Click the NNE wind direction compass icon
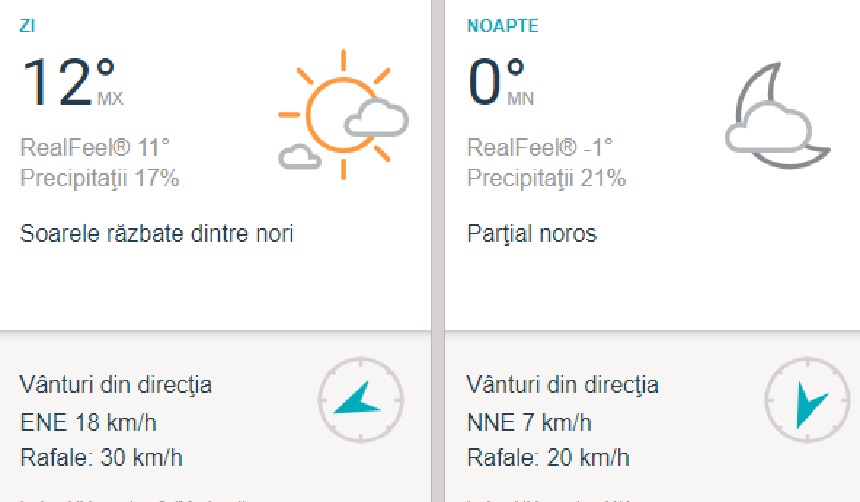 [x=807, y=400]
